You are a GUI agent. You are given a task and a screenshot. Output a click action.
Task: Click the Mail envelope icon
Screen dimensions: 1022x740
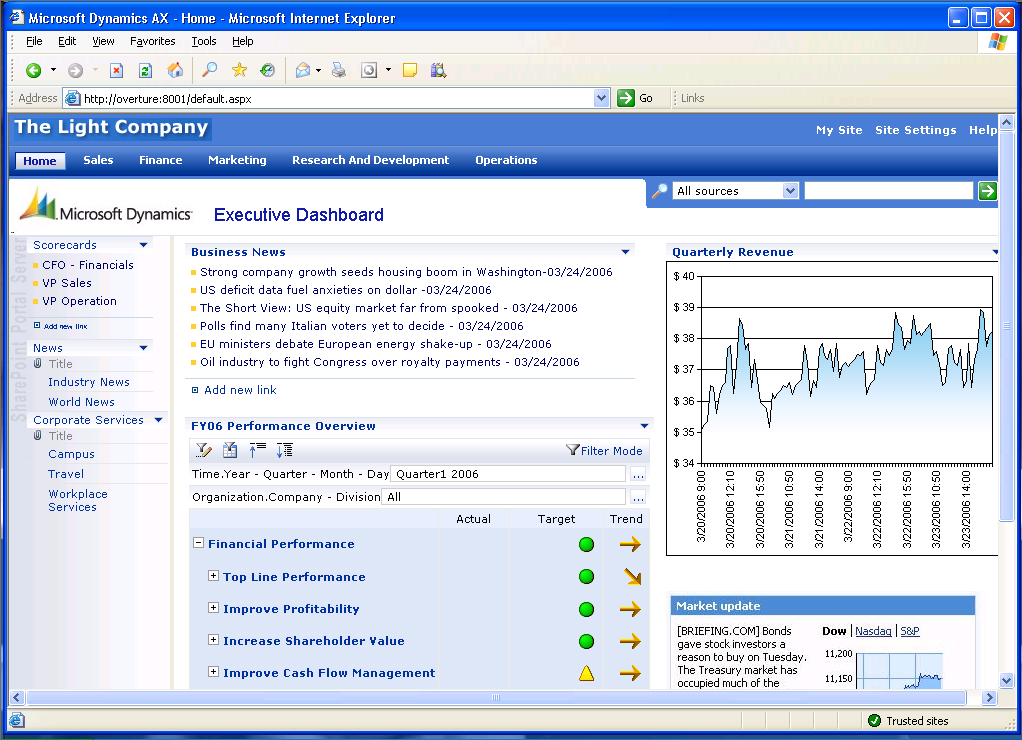click(302, 70)
